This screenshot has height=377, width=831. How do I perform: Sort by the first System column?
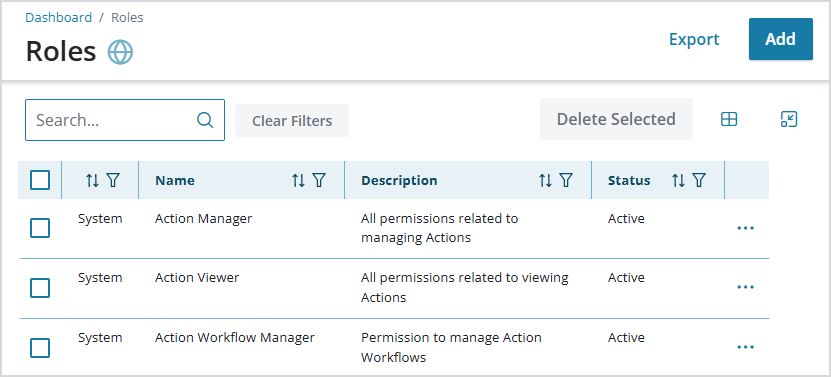point(92,180)
